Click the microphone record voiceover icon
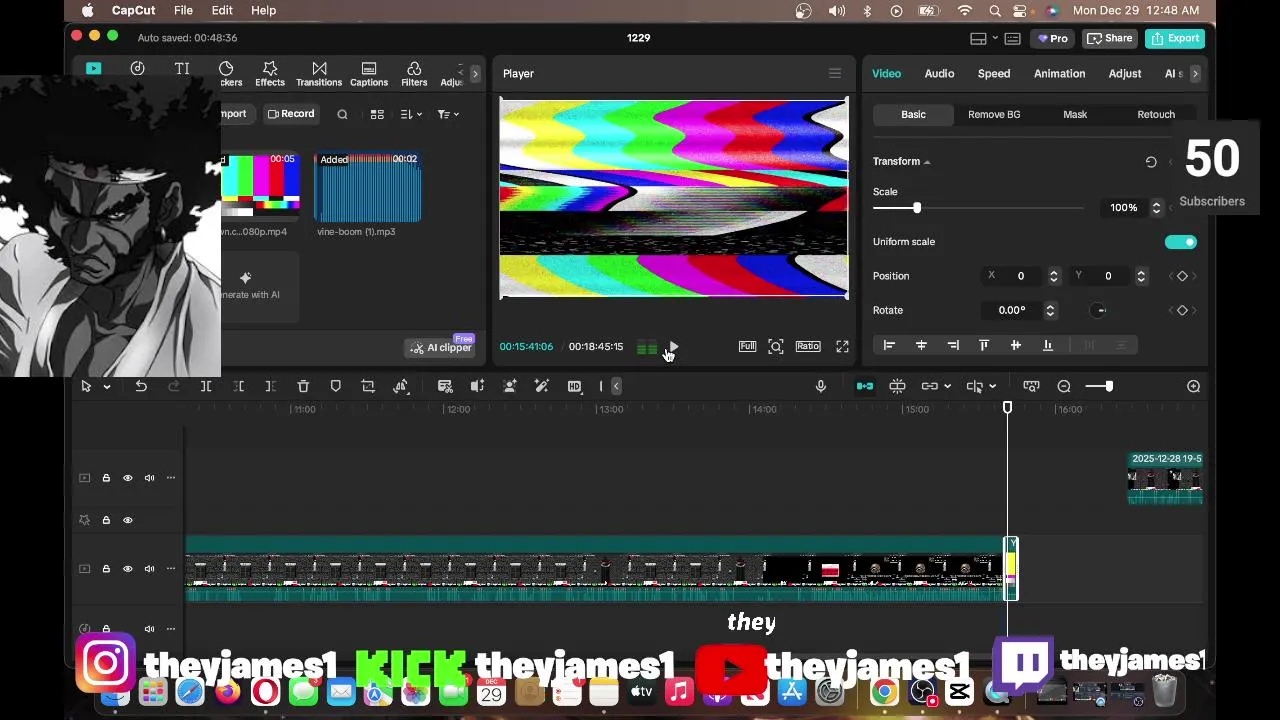Viewport: 1280px width, 720px height. click(x=821, y=387)
